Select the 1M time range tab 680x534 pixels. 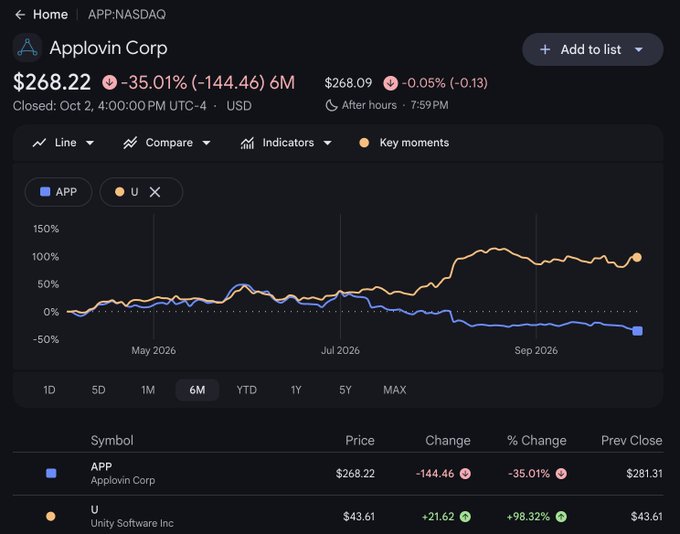click(x=148, y=390)
